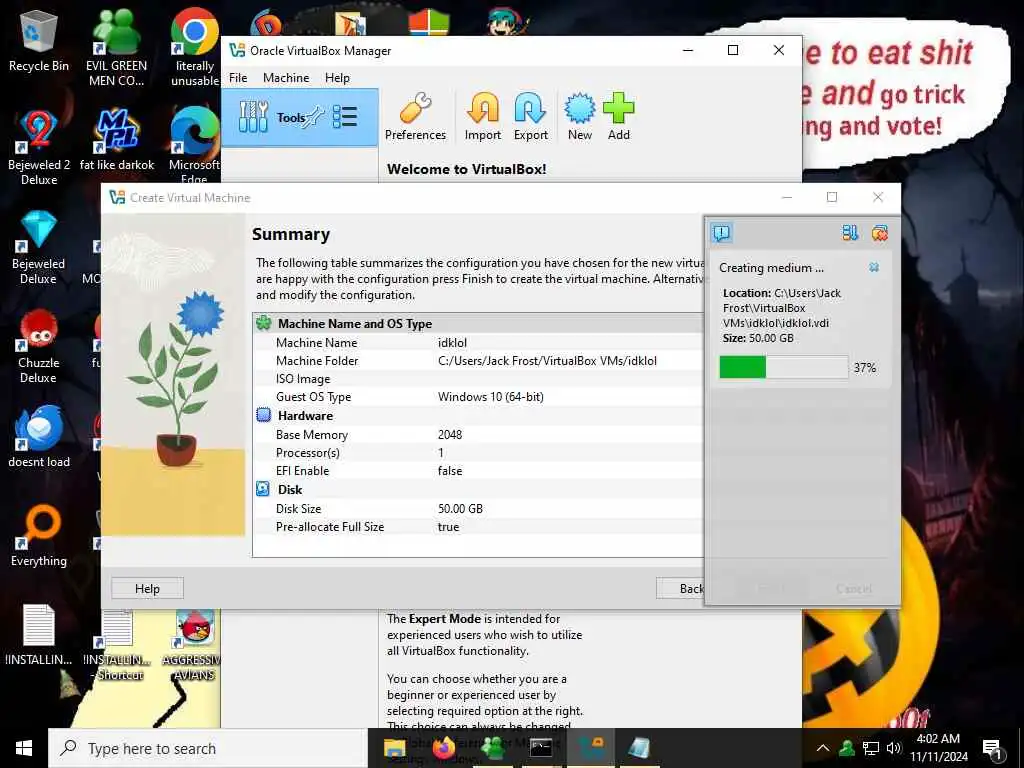Open the !INSTALLIN... - Shortcut icon
The image size is (1024, 768).
(117, 645)
